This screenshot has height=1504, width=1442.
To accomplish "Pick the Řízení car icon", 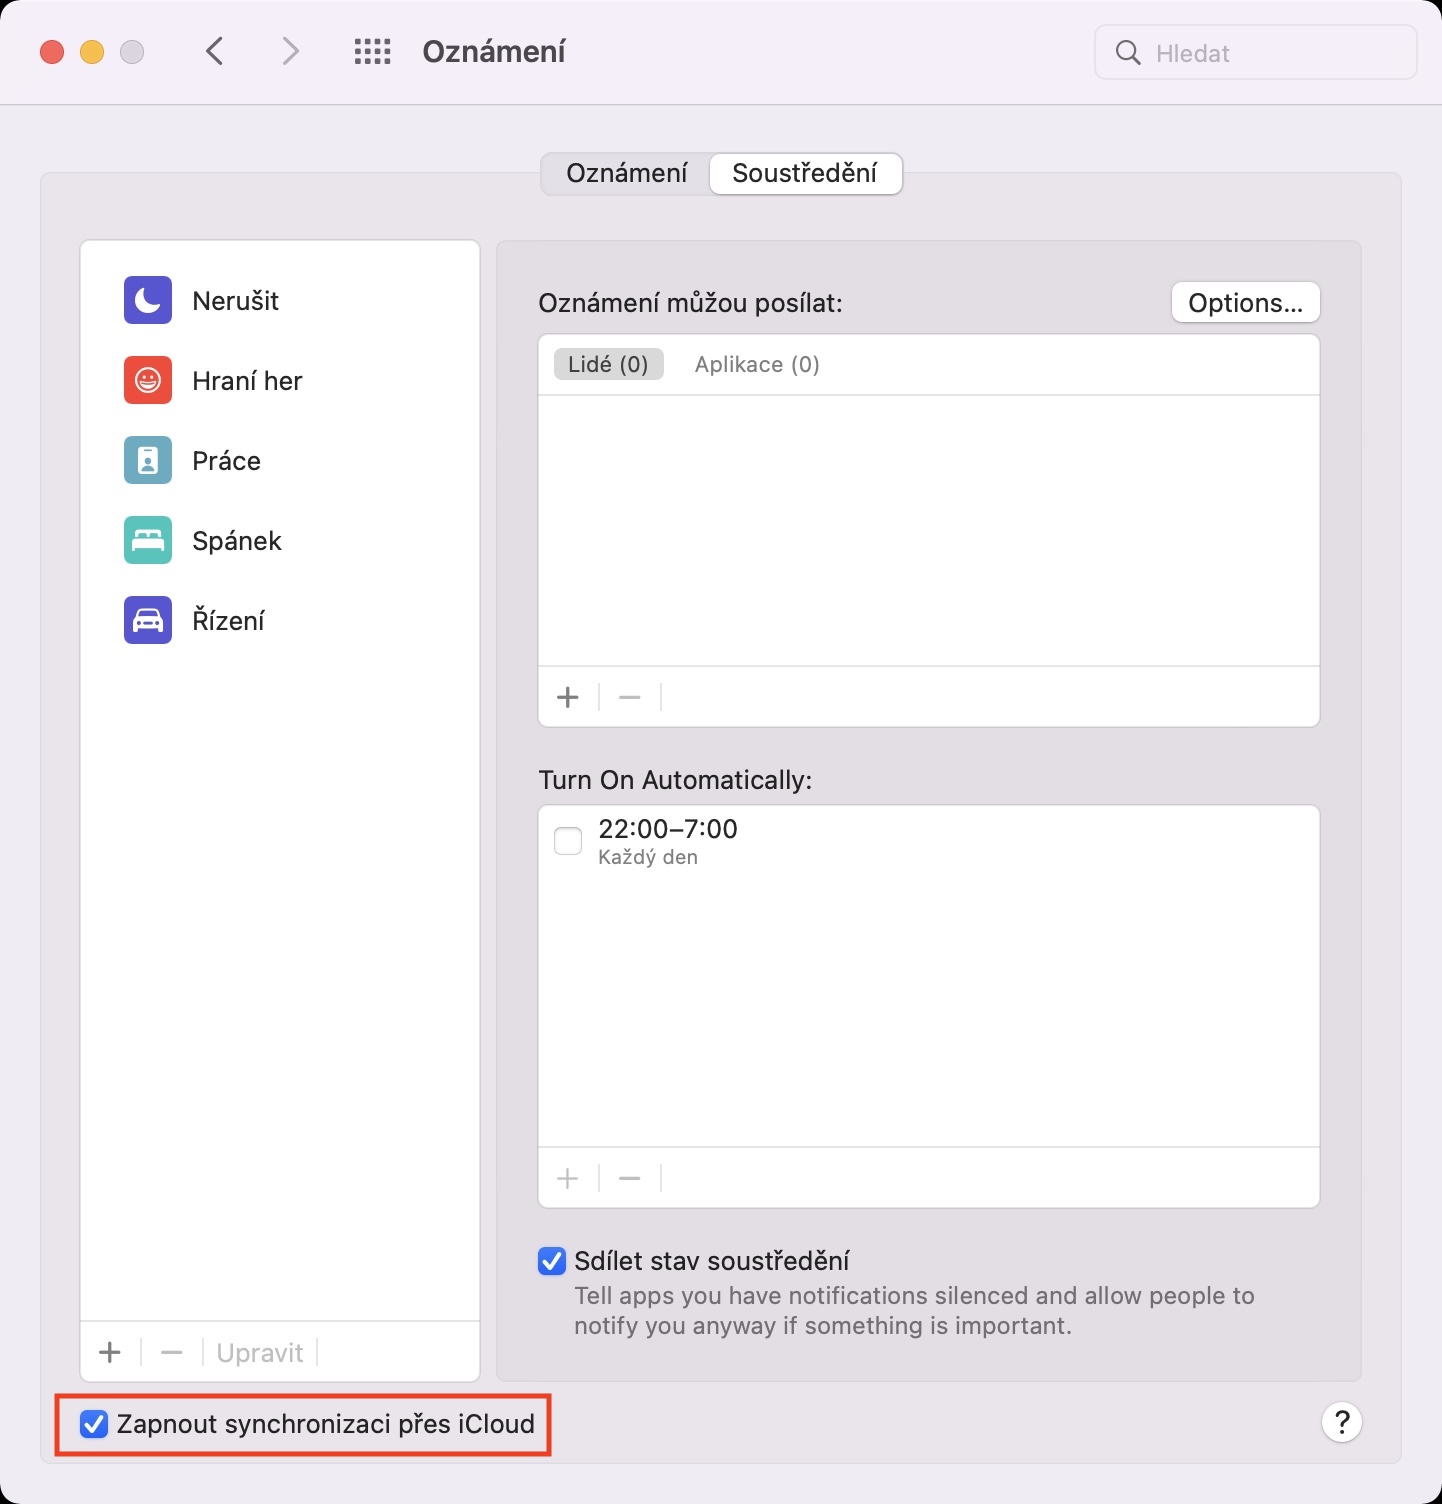I will 148,620.
